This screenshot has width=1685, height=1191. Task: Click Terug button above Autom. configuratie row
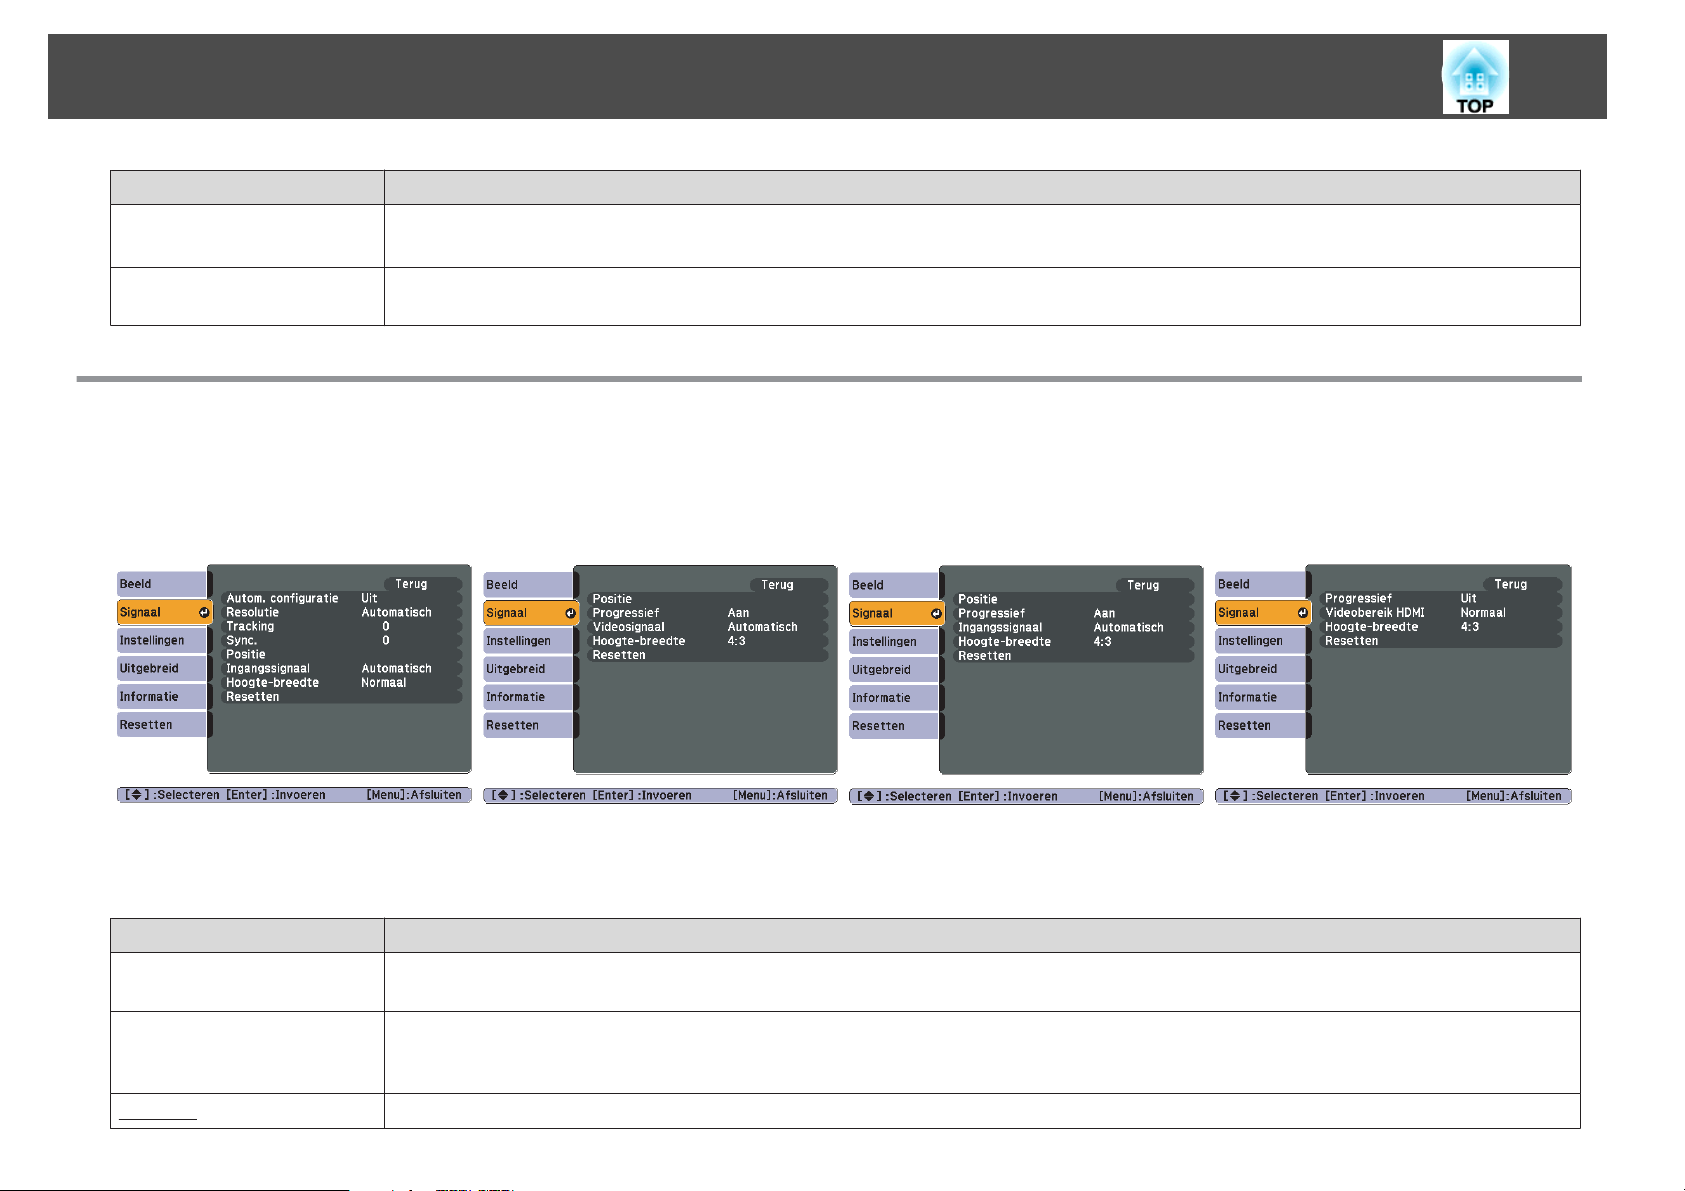coord(422,584)
